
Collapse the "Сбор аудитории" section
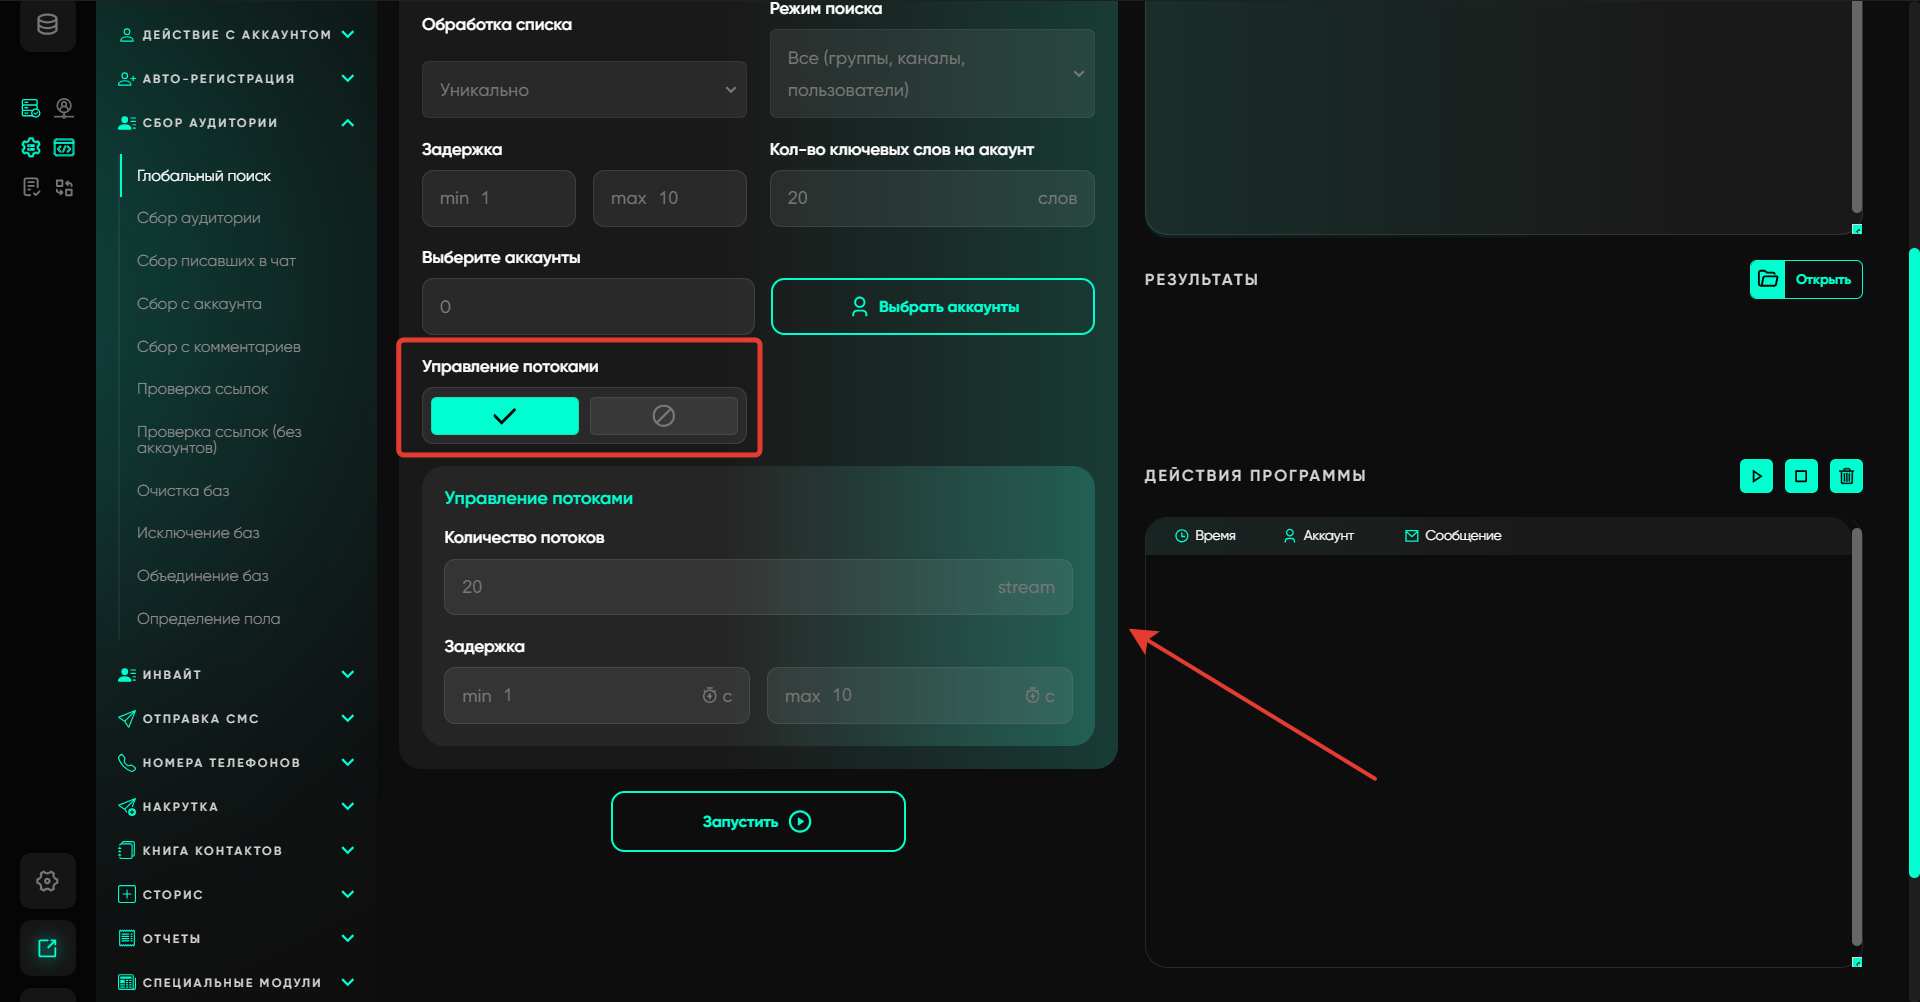coord(347,123)
